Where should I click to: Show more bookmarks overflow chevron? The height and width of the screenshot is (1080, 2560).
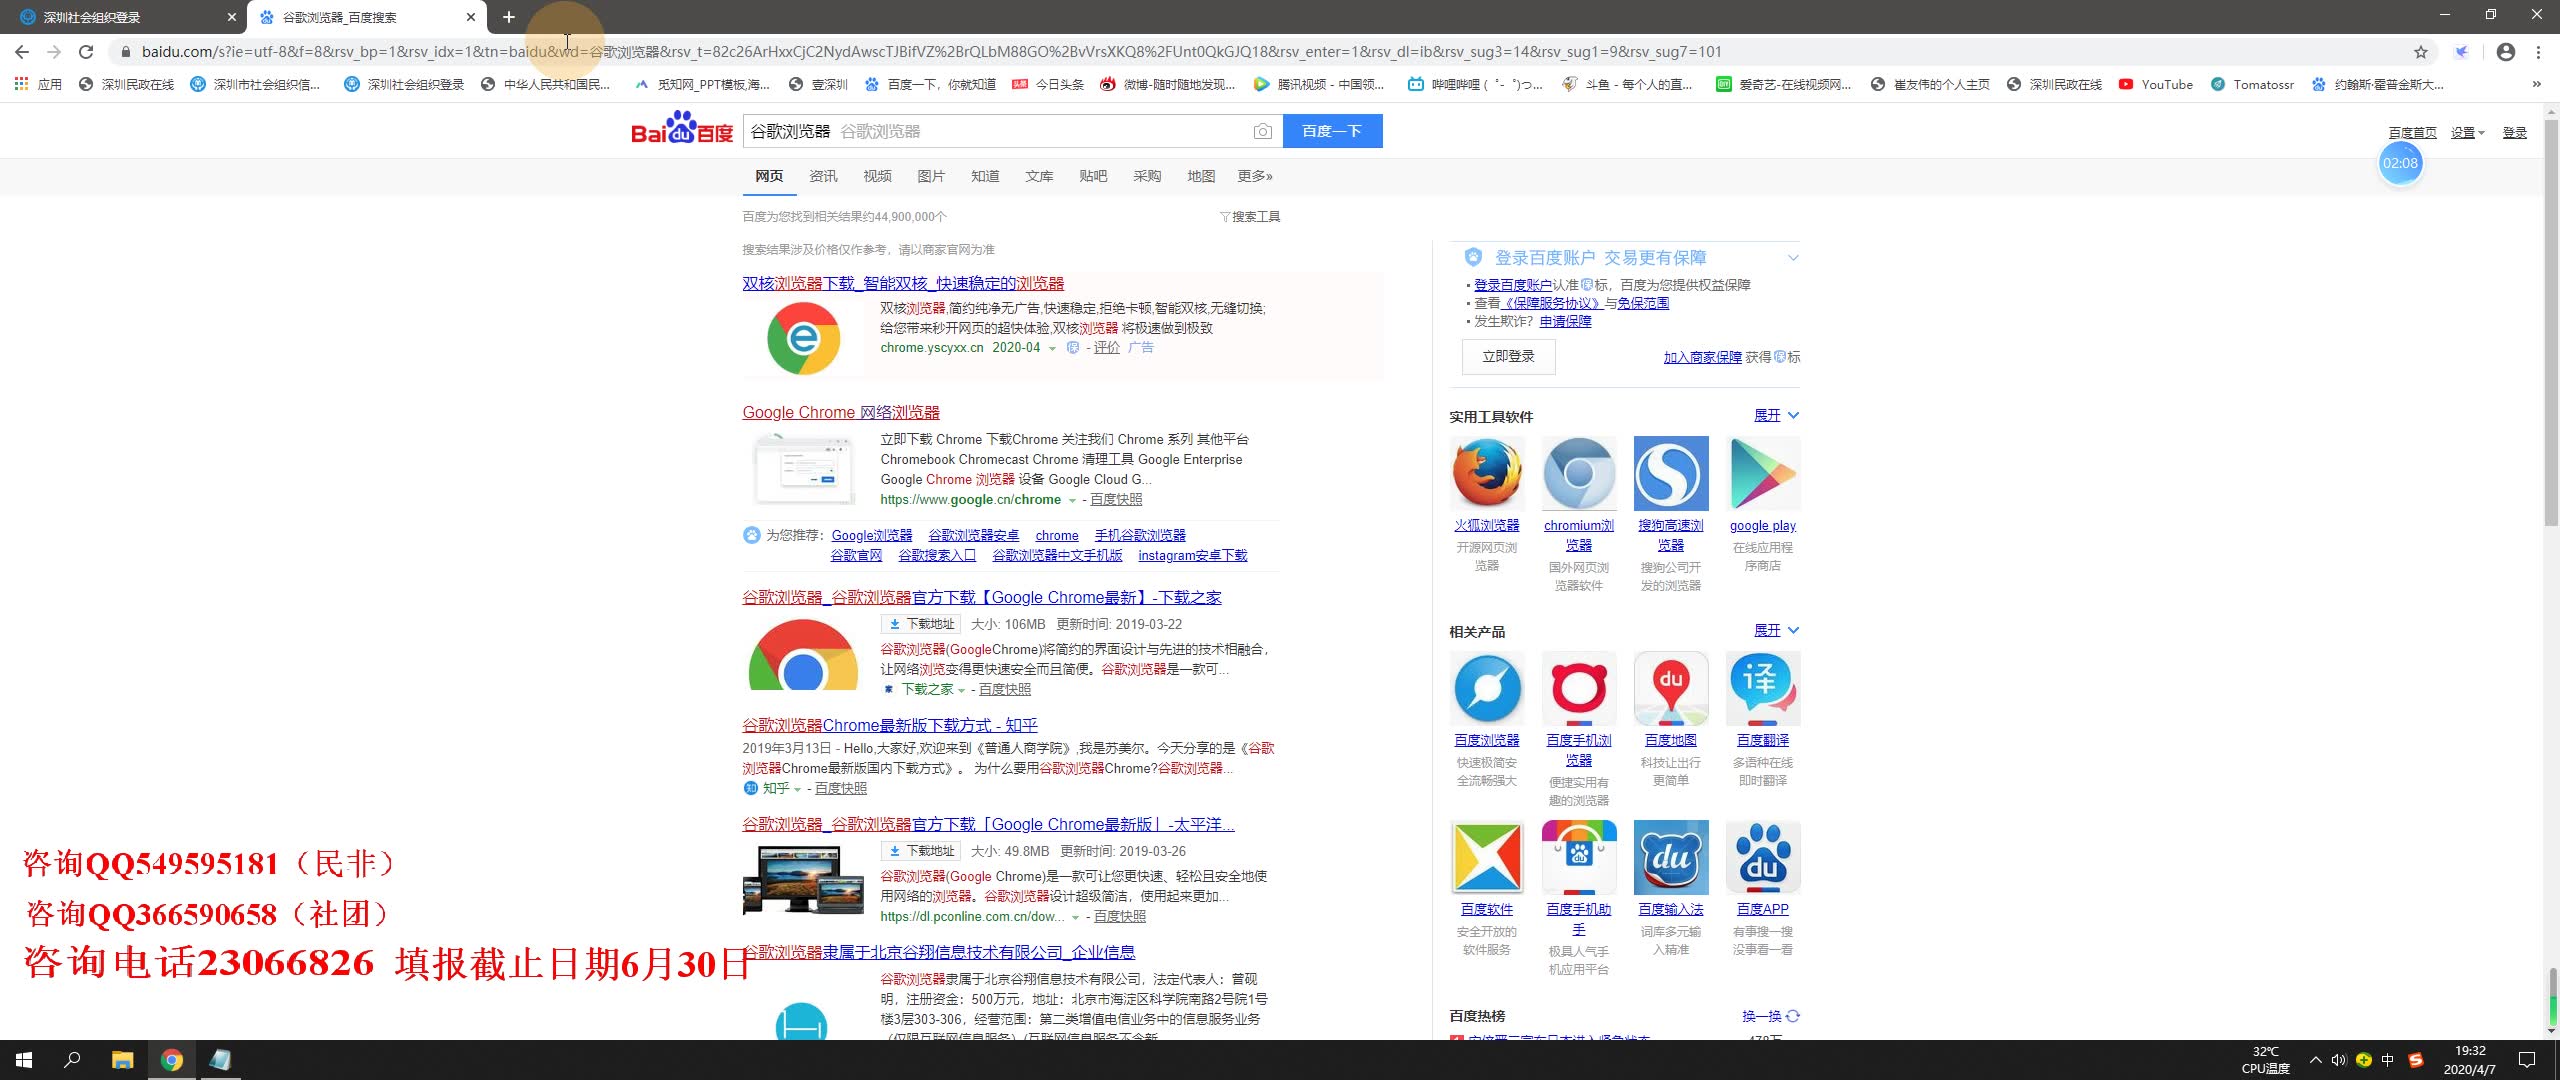(x=2536, y=84)
